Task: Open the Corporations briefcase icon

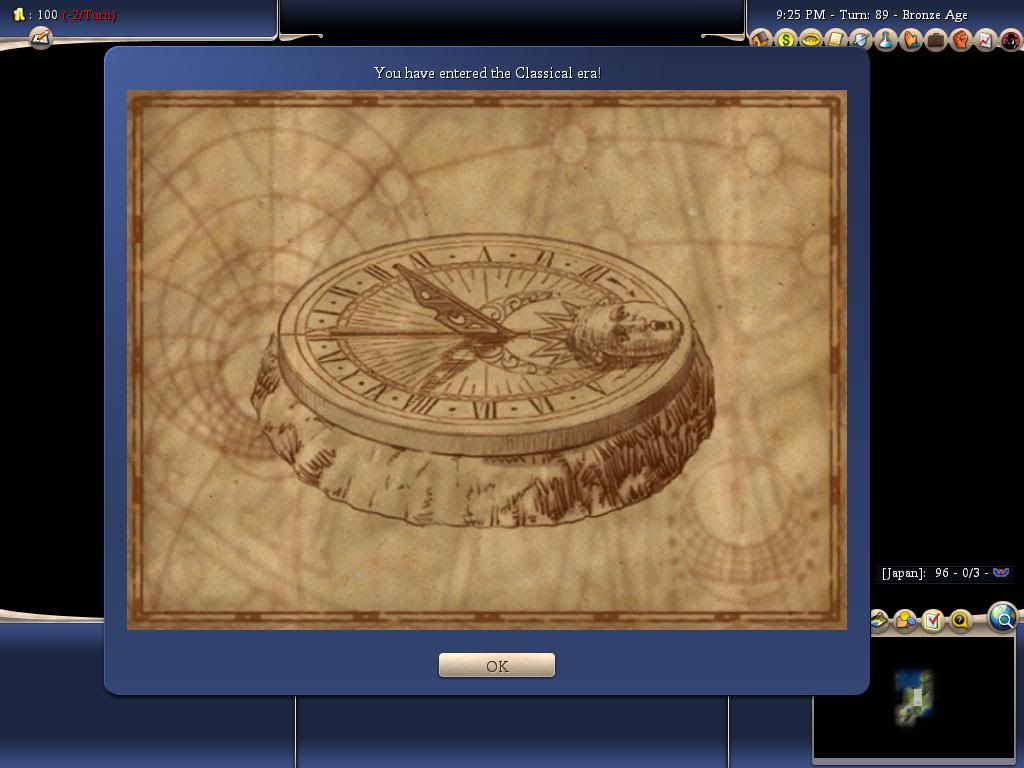Action: (x=935, y=39)
